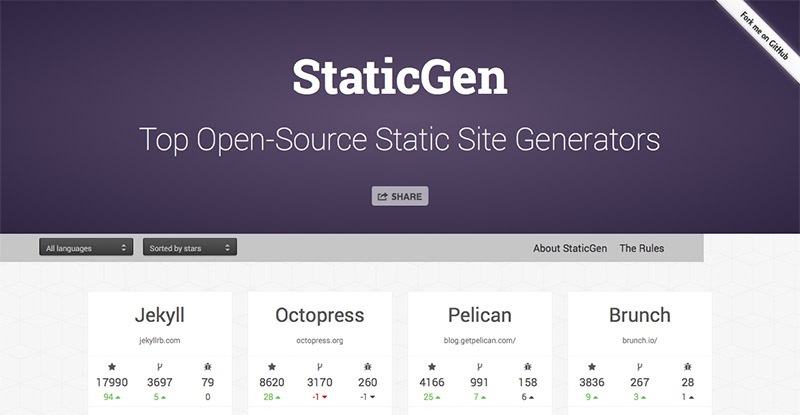Click the bug issues icon on Brunch card
The height and width of the screenshot is (415, 800).
pos(688,367)
